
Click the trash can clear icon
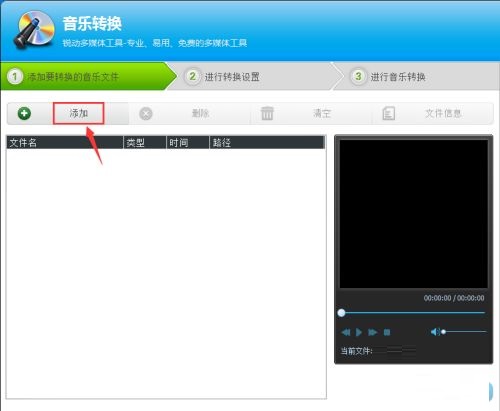(267, 113)
